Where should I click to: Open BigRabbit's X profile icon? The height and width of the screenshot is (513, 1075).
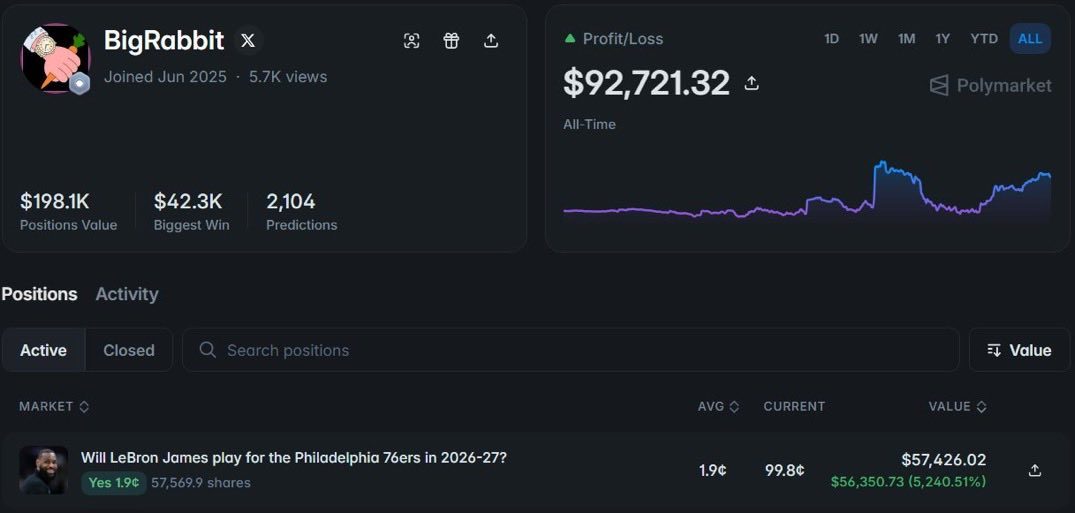point(248,41)
